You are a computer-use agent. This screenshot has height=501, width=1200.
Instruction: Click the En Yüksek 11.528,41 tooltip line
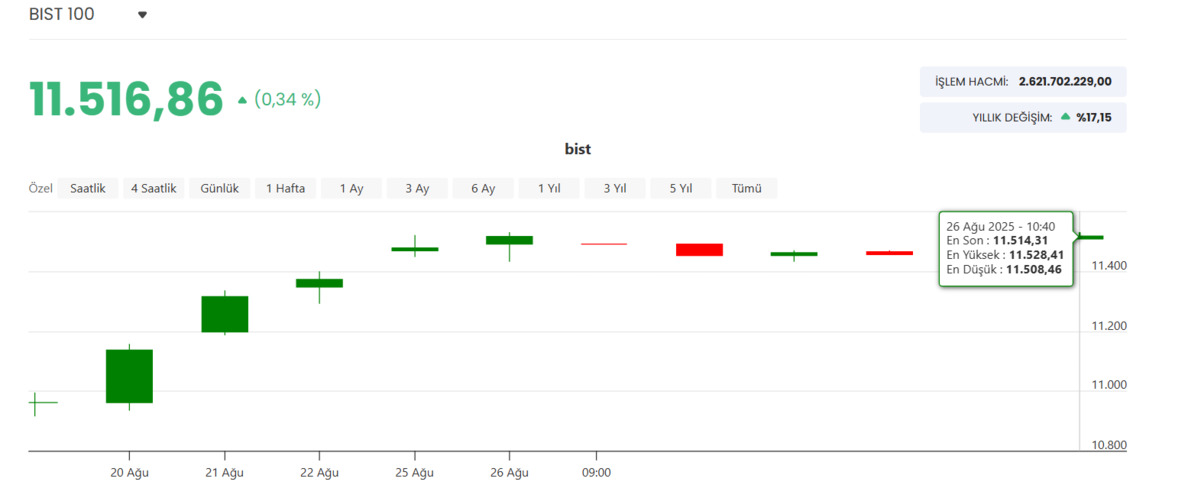pos(1005,254)
